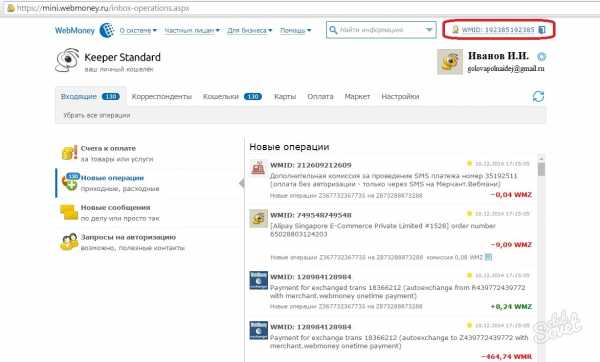Click the magnifier icon in search box
This screenshot has width=600, height=362.
tap(333, 30)
